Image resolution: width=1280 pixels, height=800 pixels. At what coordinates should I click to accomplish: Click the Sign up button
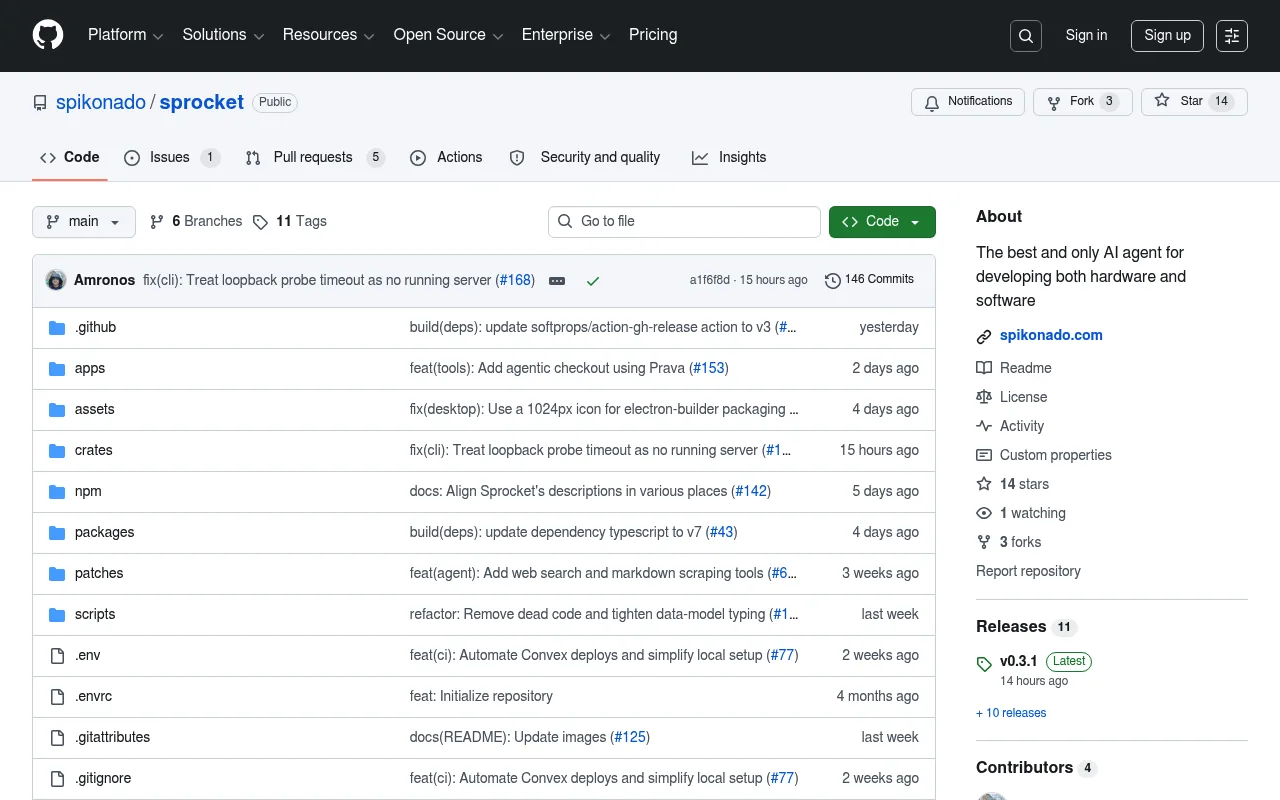point(1167,35)
